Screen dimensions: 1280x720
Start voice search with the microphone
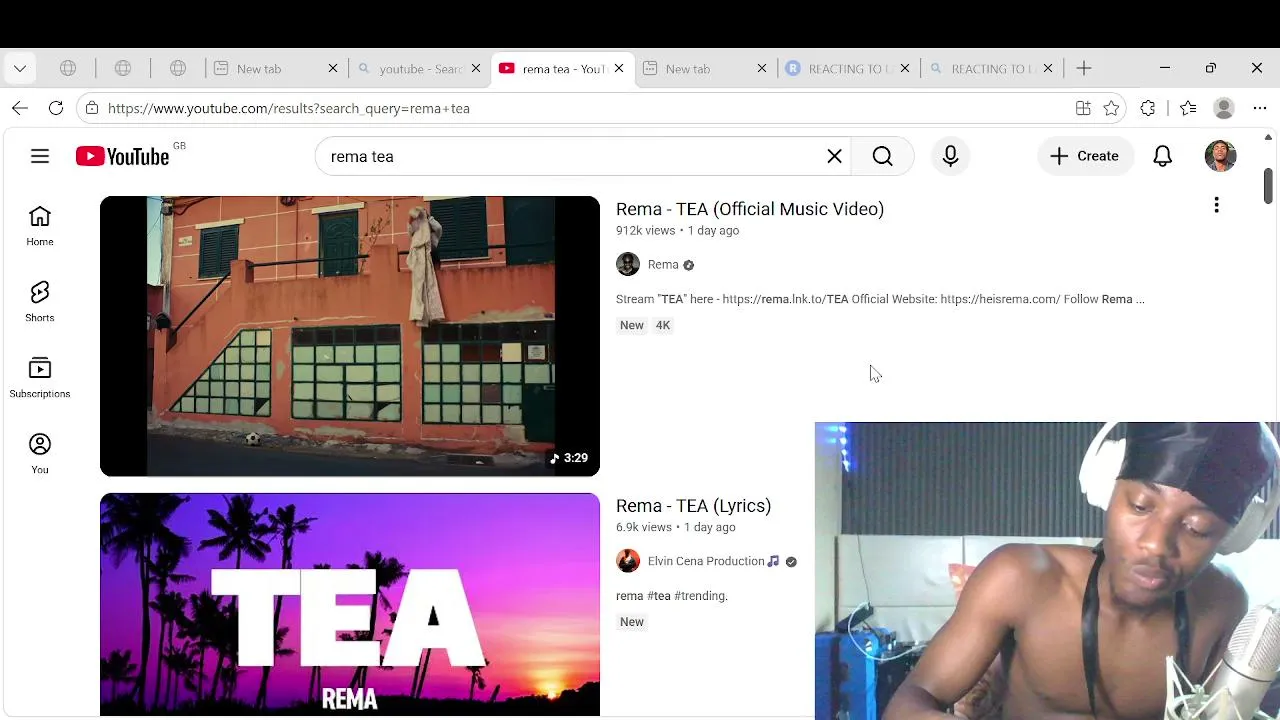tap(950, 156)
